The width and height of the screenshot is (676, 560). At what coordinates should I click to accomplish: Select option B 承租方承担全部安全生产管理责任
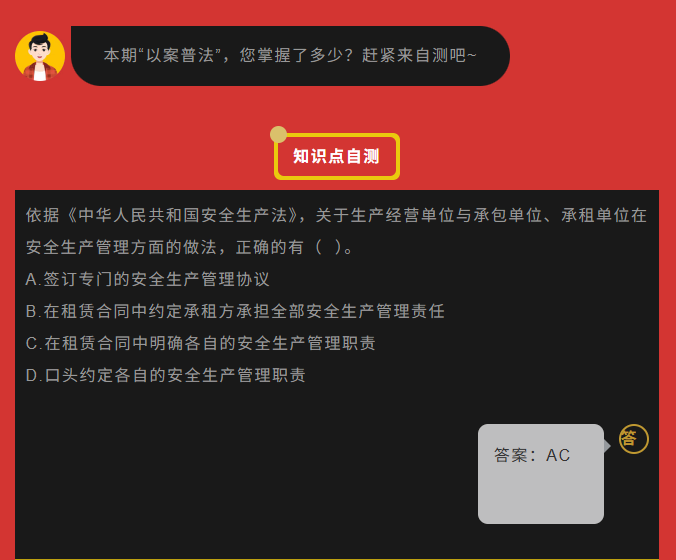235,311
